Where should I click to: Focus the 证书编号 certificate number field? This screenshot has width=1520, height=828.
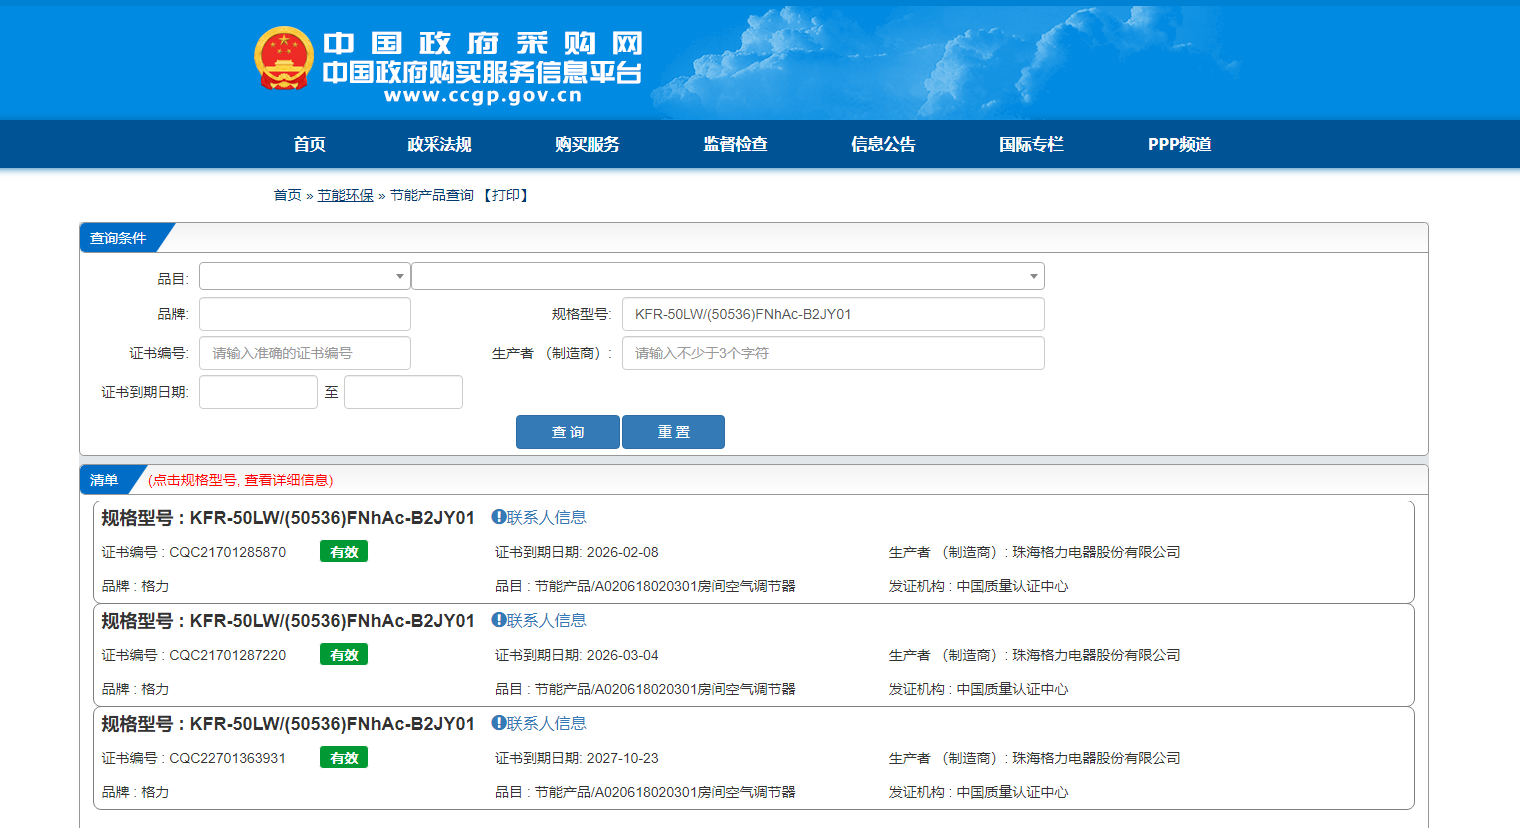pyautogui.click(x=305, y=353)
